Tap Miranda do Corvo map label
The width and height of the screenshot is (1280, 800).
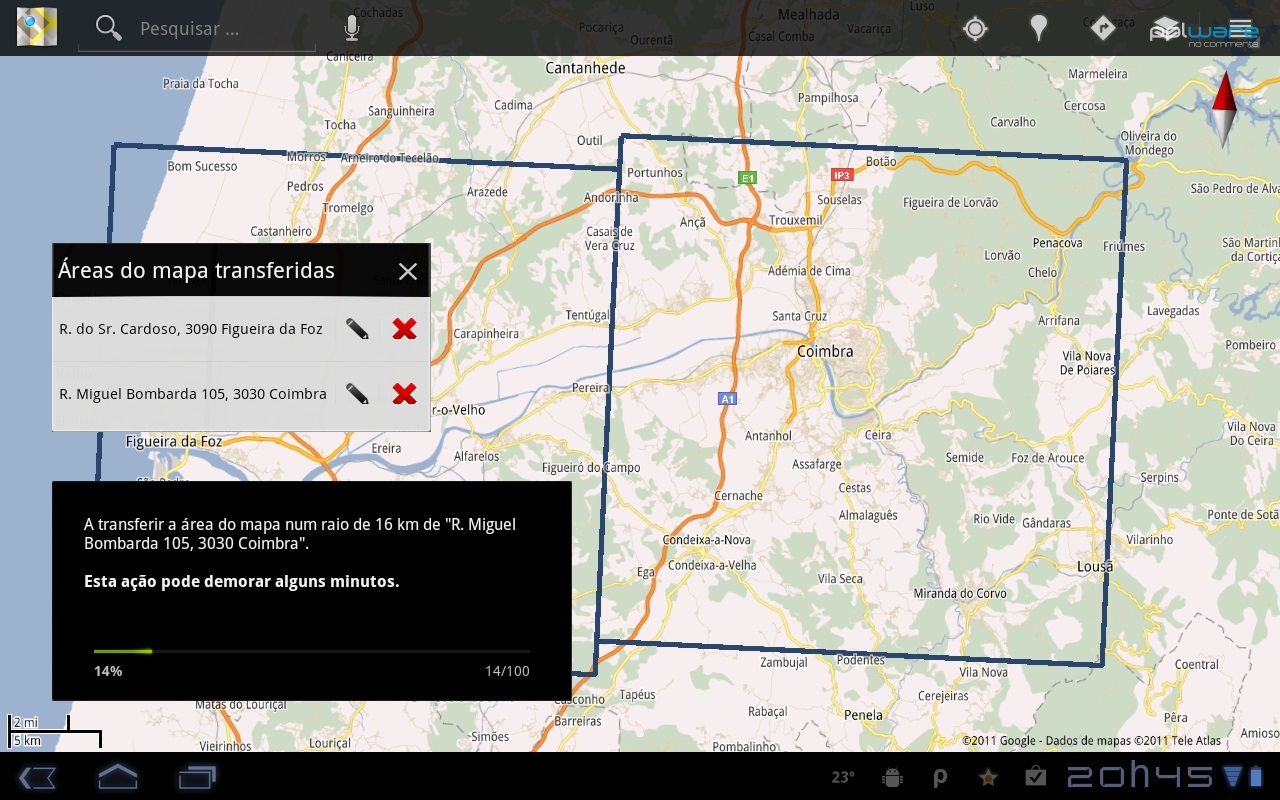click(960, 594)
